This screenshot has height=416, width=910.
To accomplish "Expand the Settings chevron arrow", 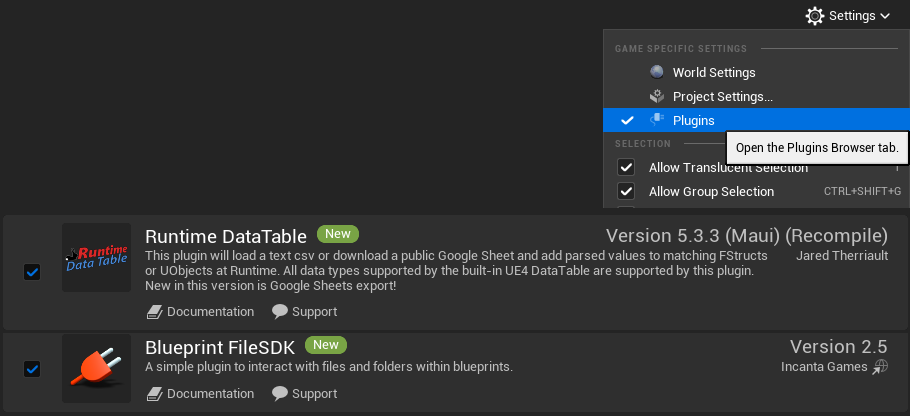I will pos(884,16).
